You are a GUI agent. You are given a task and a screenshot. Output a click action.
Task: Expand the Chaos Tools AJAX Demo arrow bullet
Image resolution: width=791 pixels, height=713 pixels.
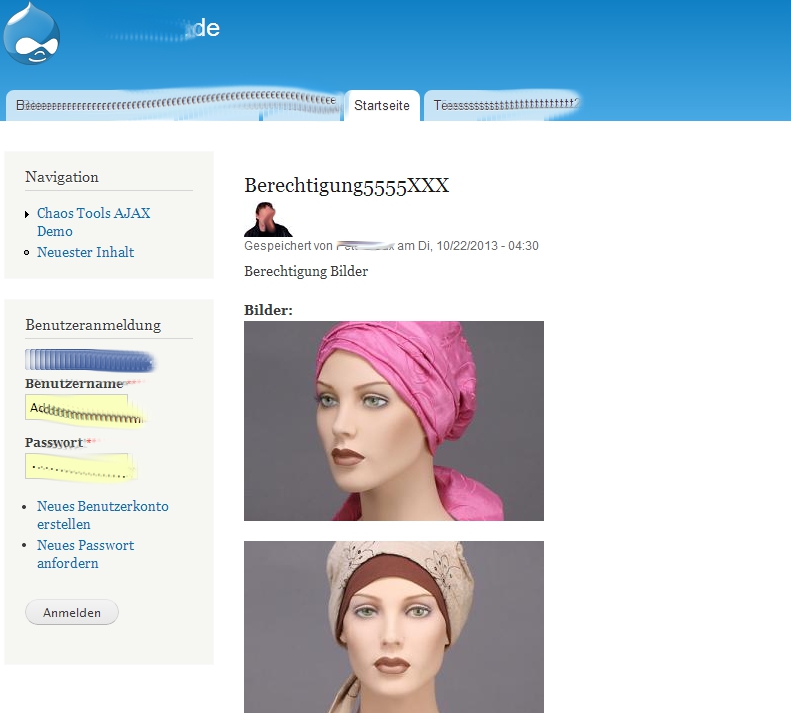27,214
